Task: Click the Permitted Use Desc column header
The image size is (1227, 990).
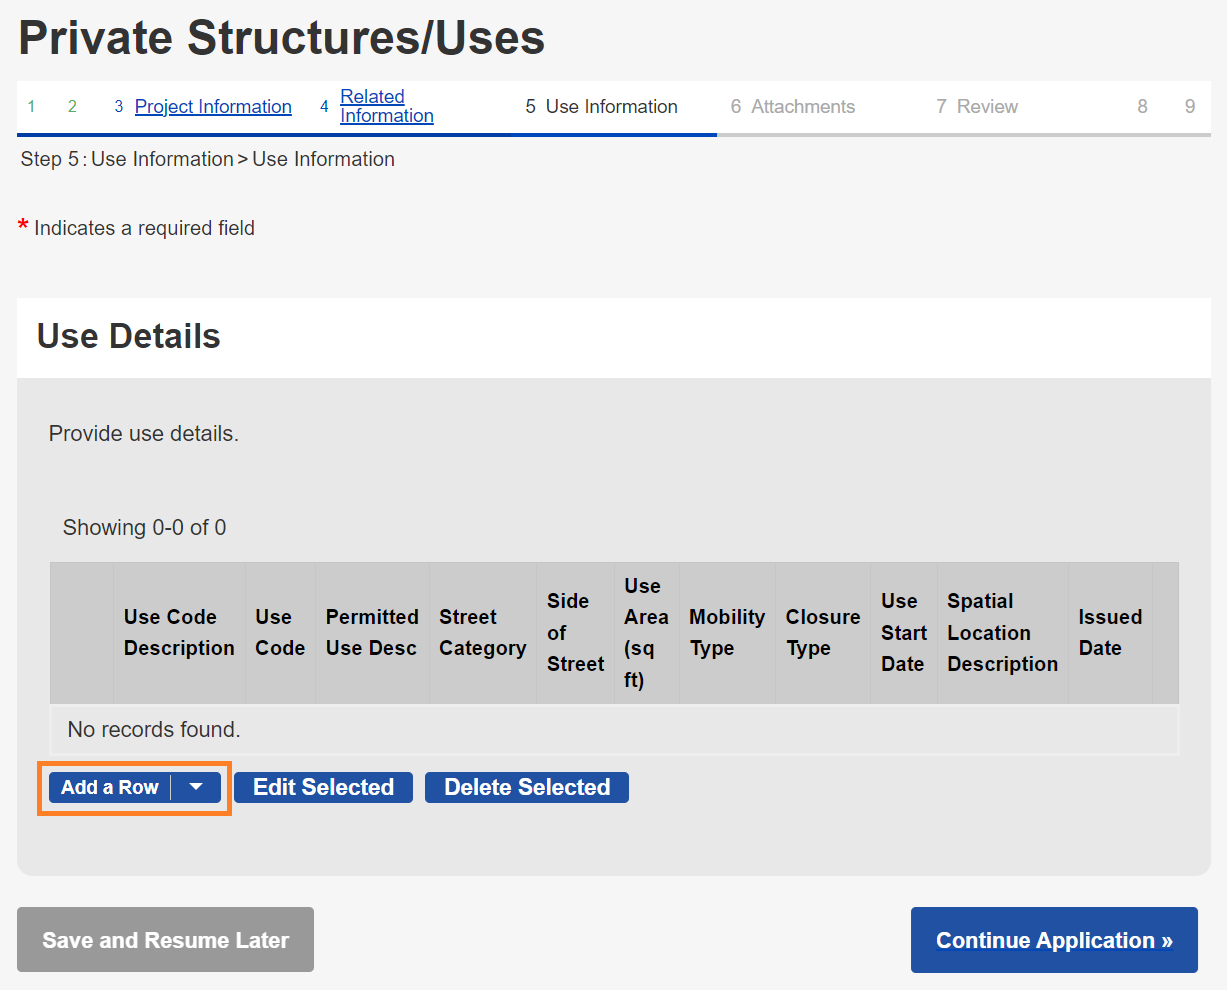Action: click(x=372, y=633)
